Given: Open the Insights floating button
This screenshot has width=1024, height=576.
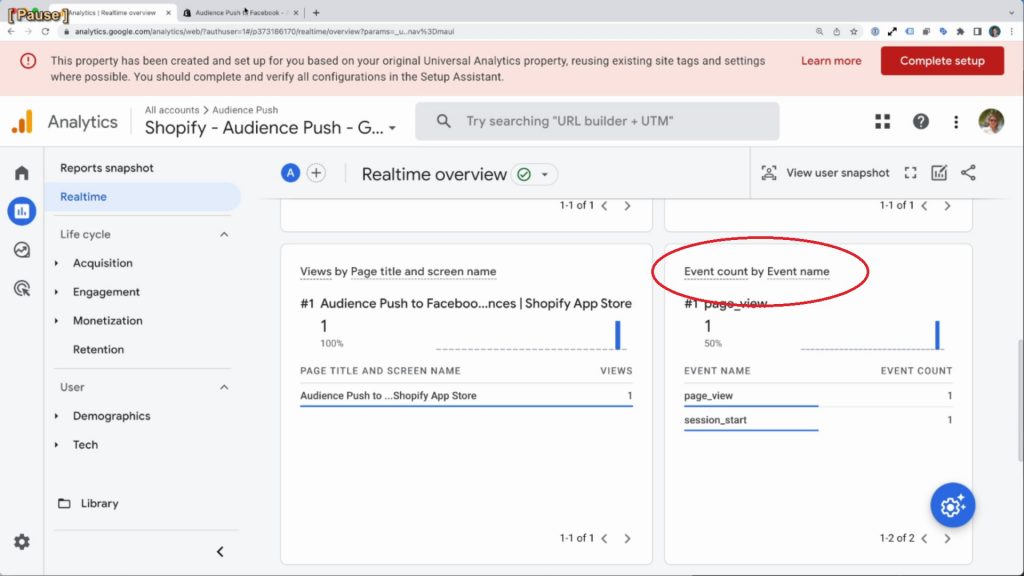Looking at the screenshot, I should click(x=952, y=505).
